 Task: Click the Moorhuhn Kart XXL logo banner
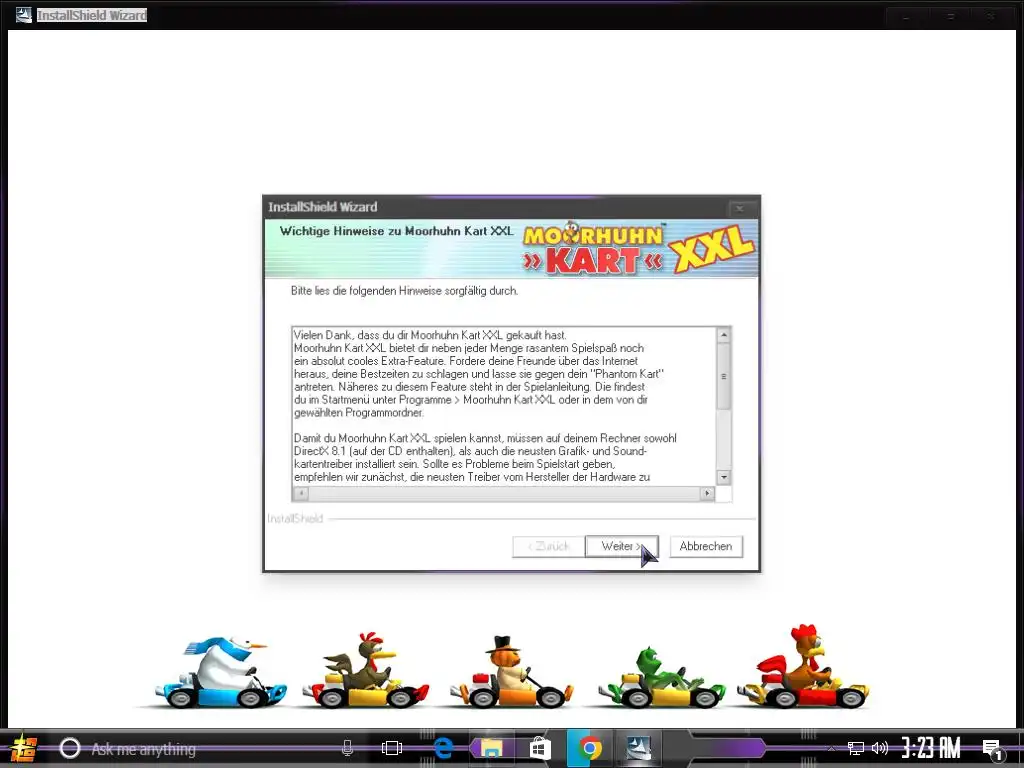(x=637, y=249)
